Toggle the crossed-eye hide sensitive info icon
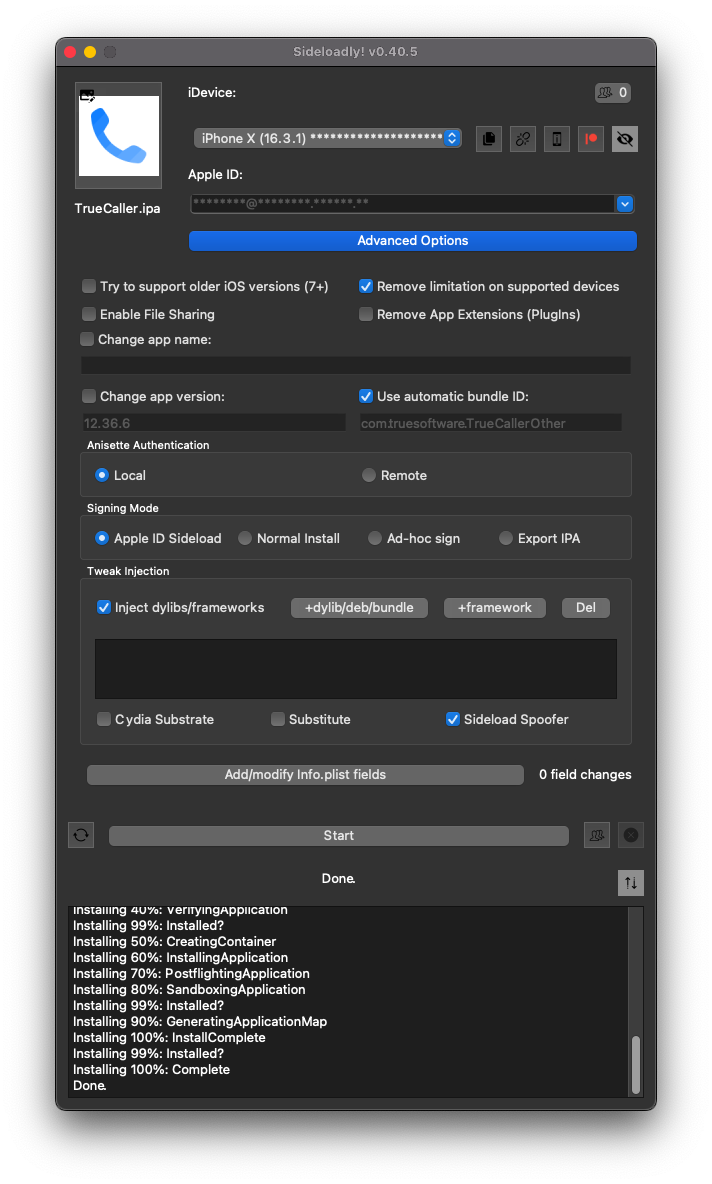Viewport: 712px width, 1184px height. (624, 139)
